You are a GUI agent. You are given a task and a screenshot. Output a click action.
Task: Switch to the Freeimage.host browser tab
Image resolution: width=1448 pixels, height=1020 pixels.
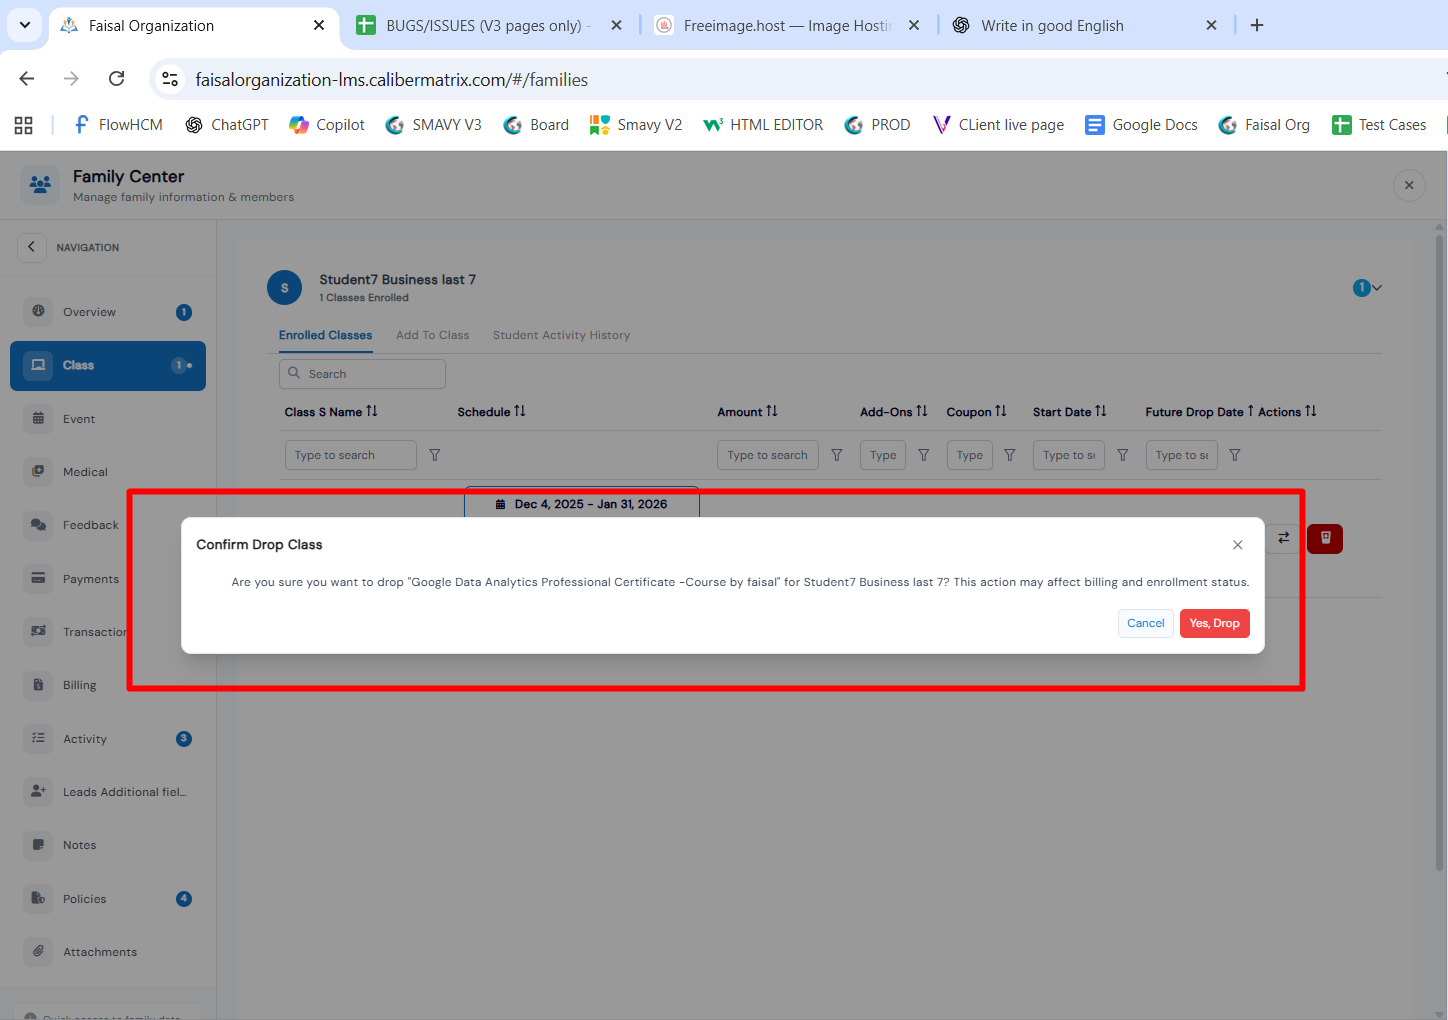[x=786, y=25]
